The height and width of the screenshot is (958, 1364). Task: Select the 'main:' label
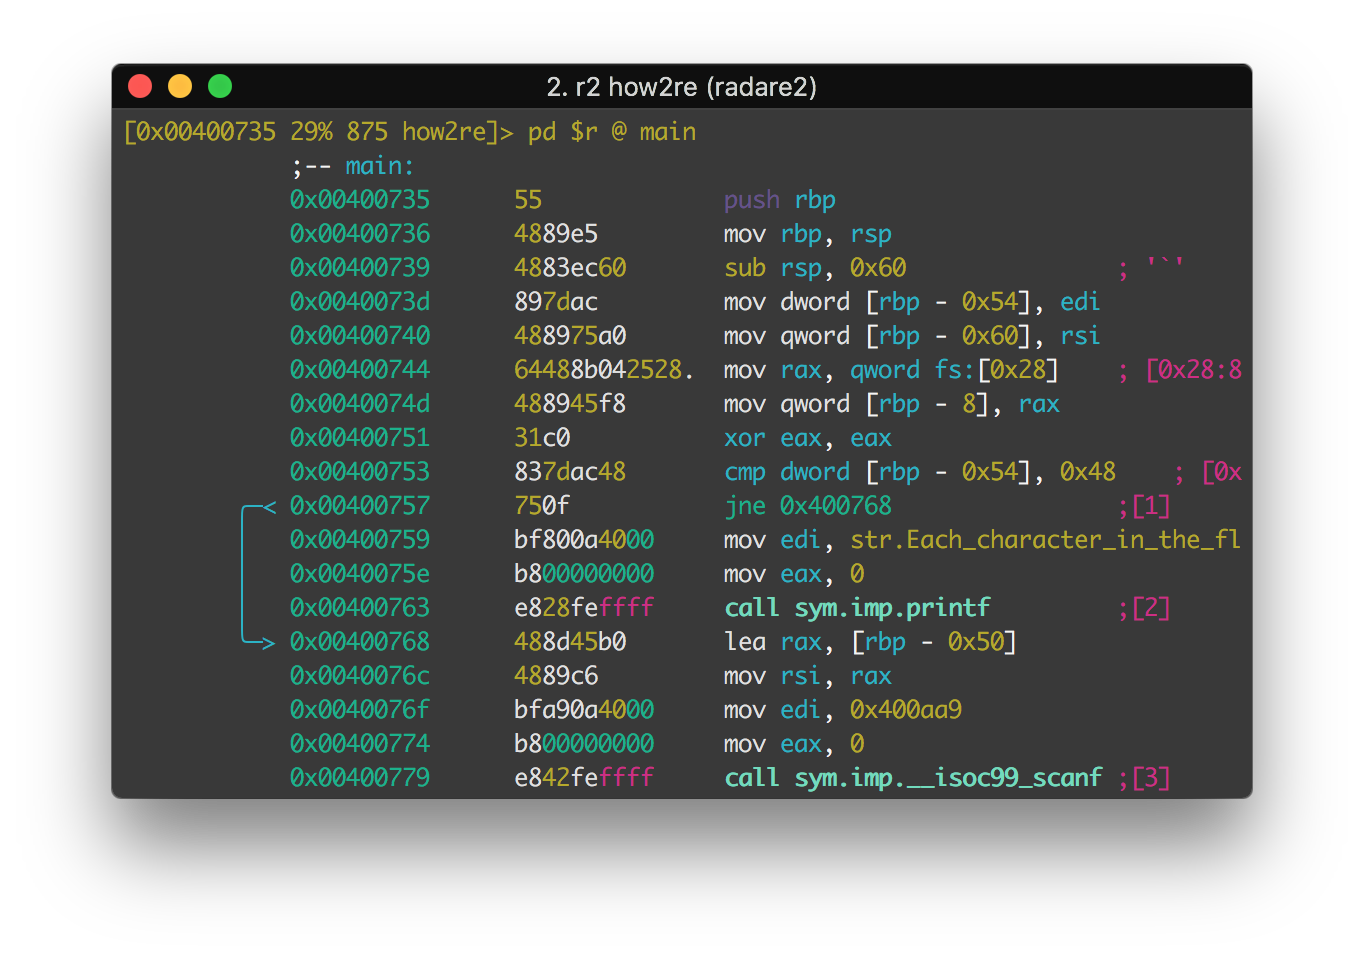click(x=380, y=166)
